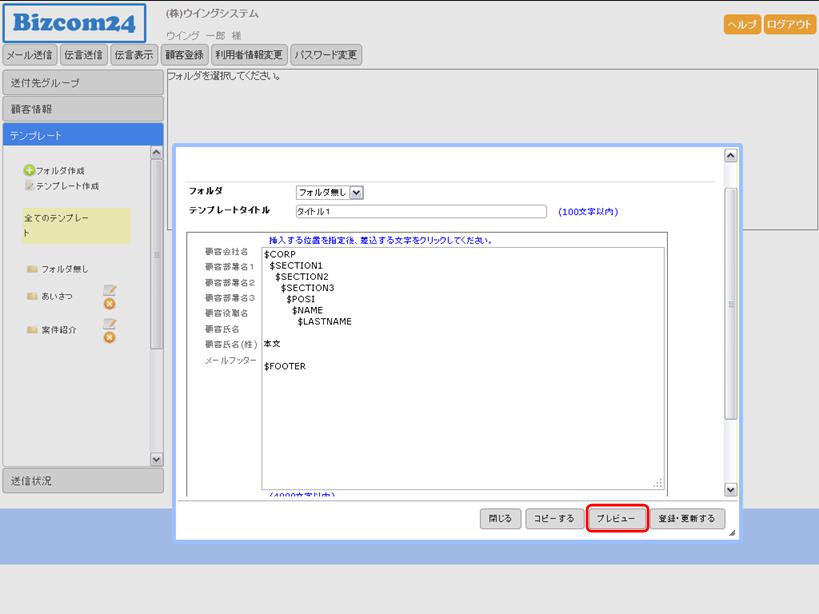This screenshot has height=614, width=819.
Task: Click the dialog's vertical scrollbar down arrow
Action: 730,490
